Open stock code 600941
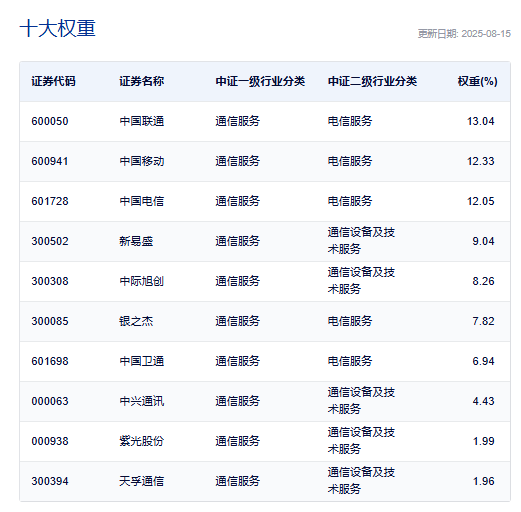Image resolution: width=521 pixels, height=512 pixels. pos(50,161)
